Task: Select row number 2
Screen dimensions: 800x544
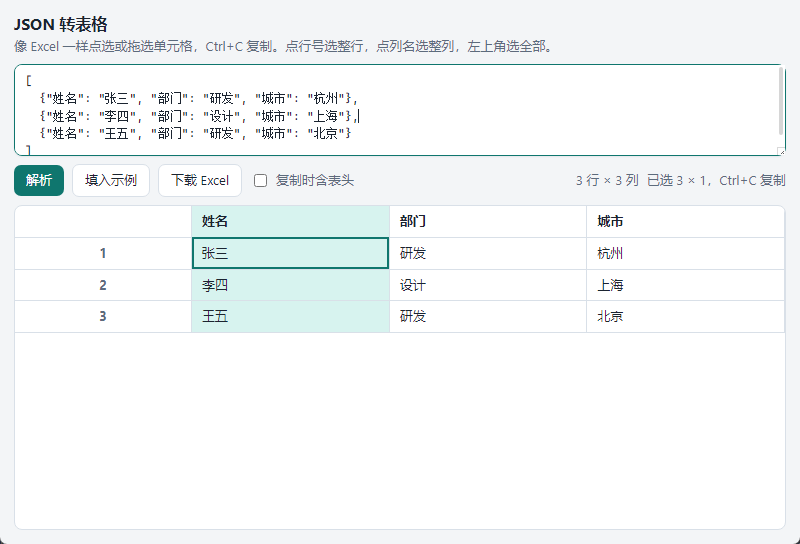Action: [x=103, y=285]
